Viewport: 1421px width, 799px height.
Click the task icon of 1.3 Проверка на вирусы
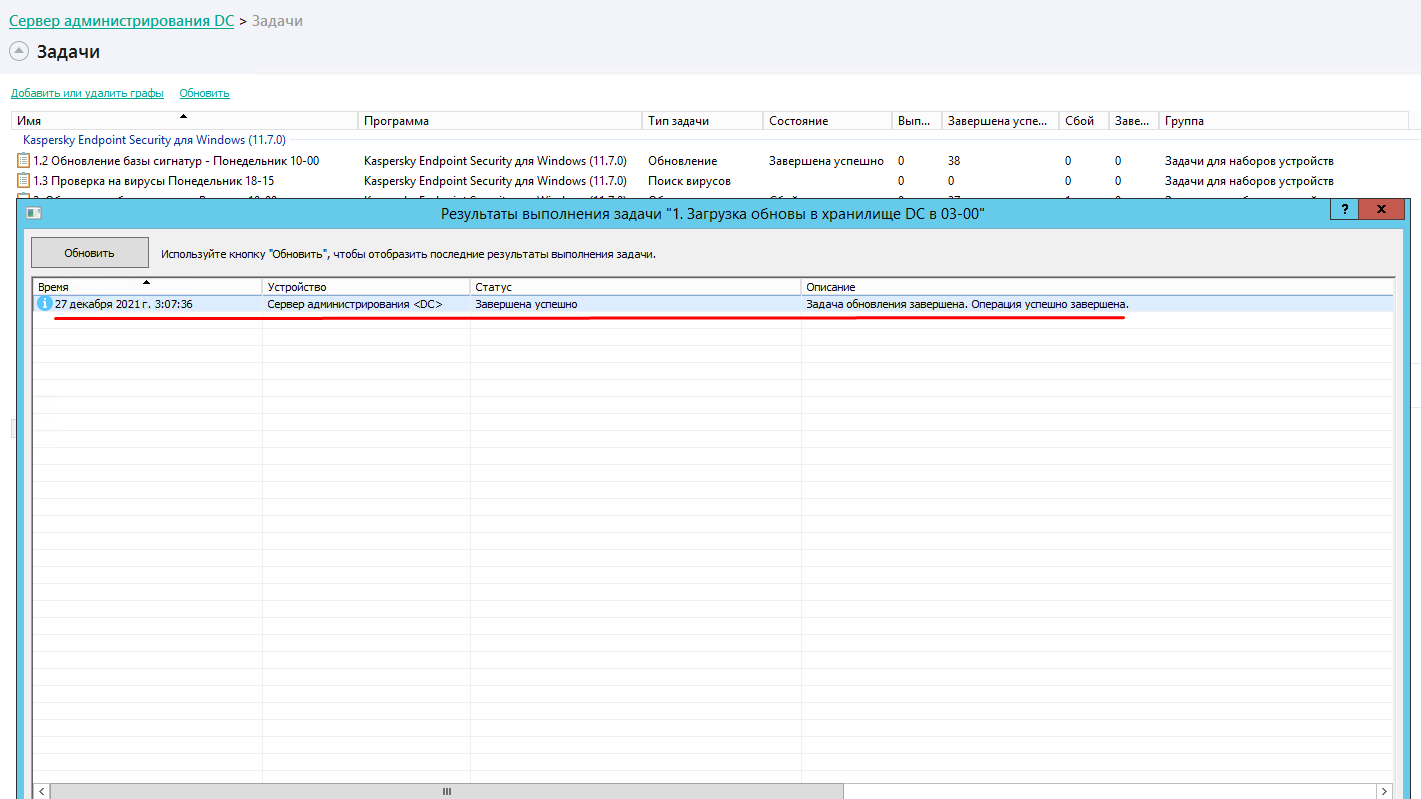tap(24, 181)
